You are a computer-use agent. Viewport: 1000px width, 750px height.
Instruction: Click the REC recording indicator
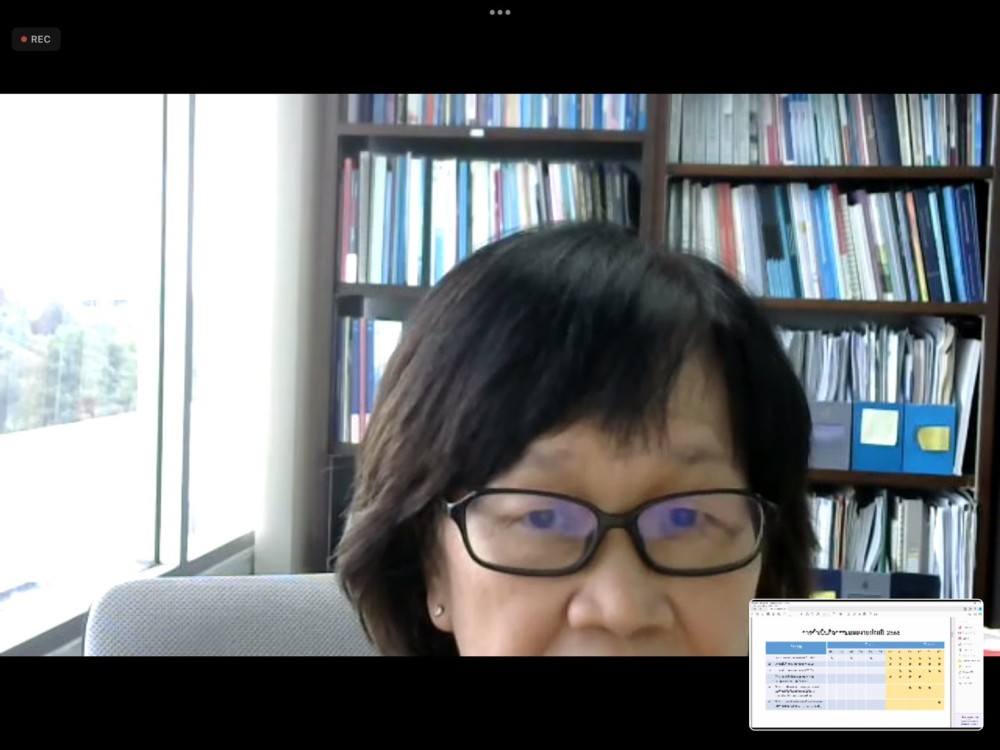(36, 39)
